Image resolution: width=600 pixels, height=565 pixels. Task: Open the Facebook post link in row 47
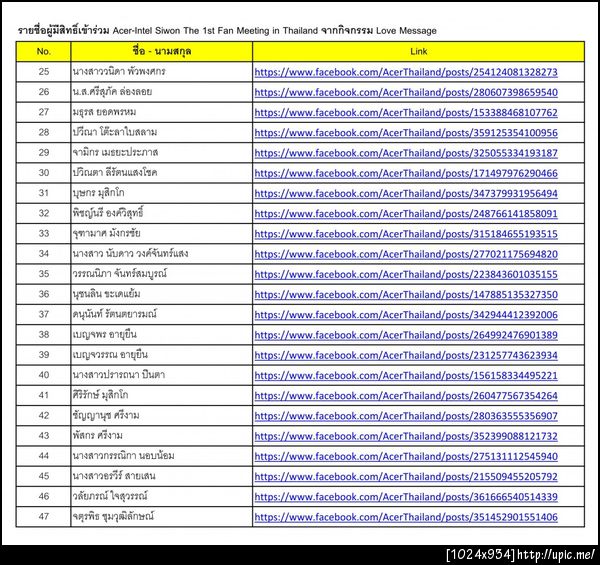(406, 517)
